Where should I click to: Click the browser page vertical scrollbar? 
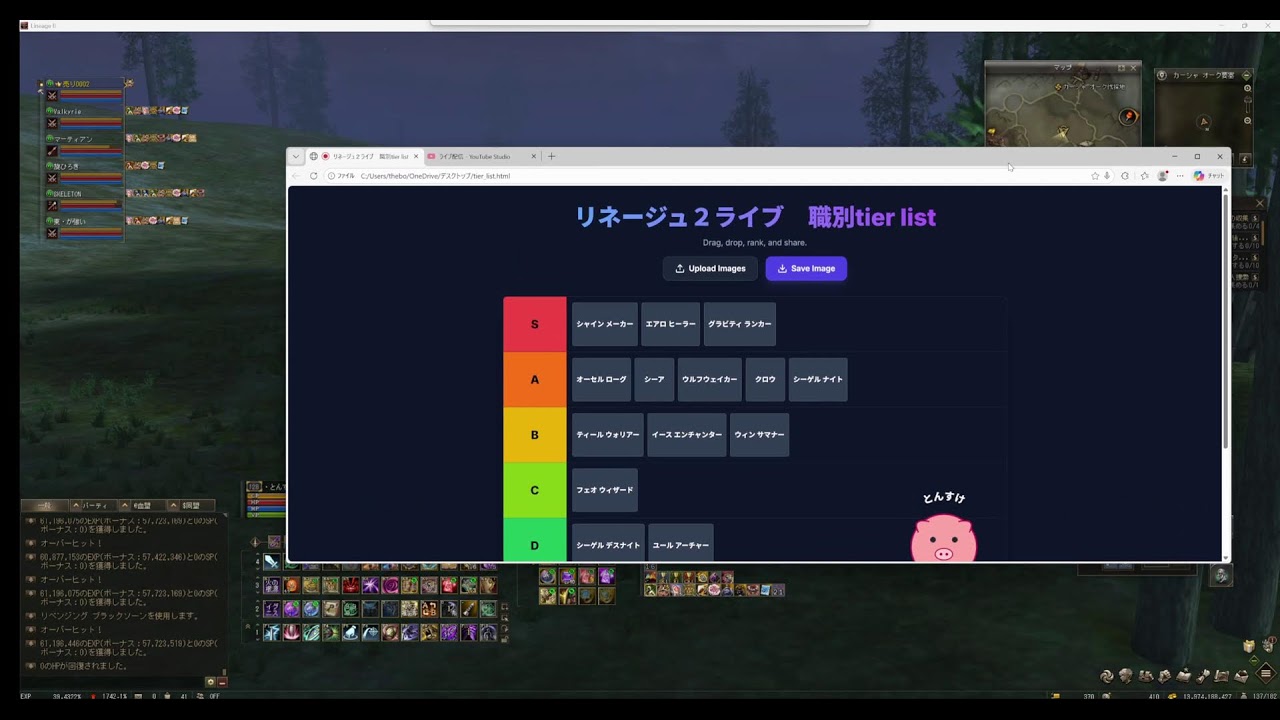(1226, 320)
